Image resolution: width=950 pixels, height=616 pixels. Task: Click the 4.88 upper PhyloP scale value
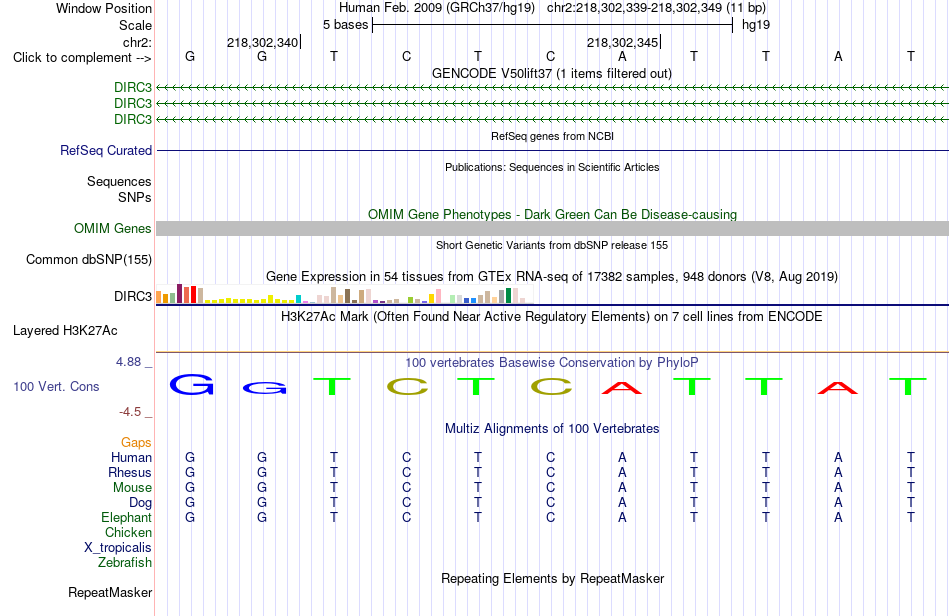tap(128, 362)
